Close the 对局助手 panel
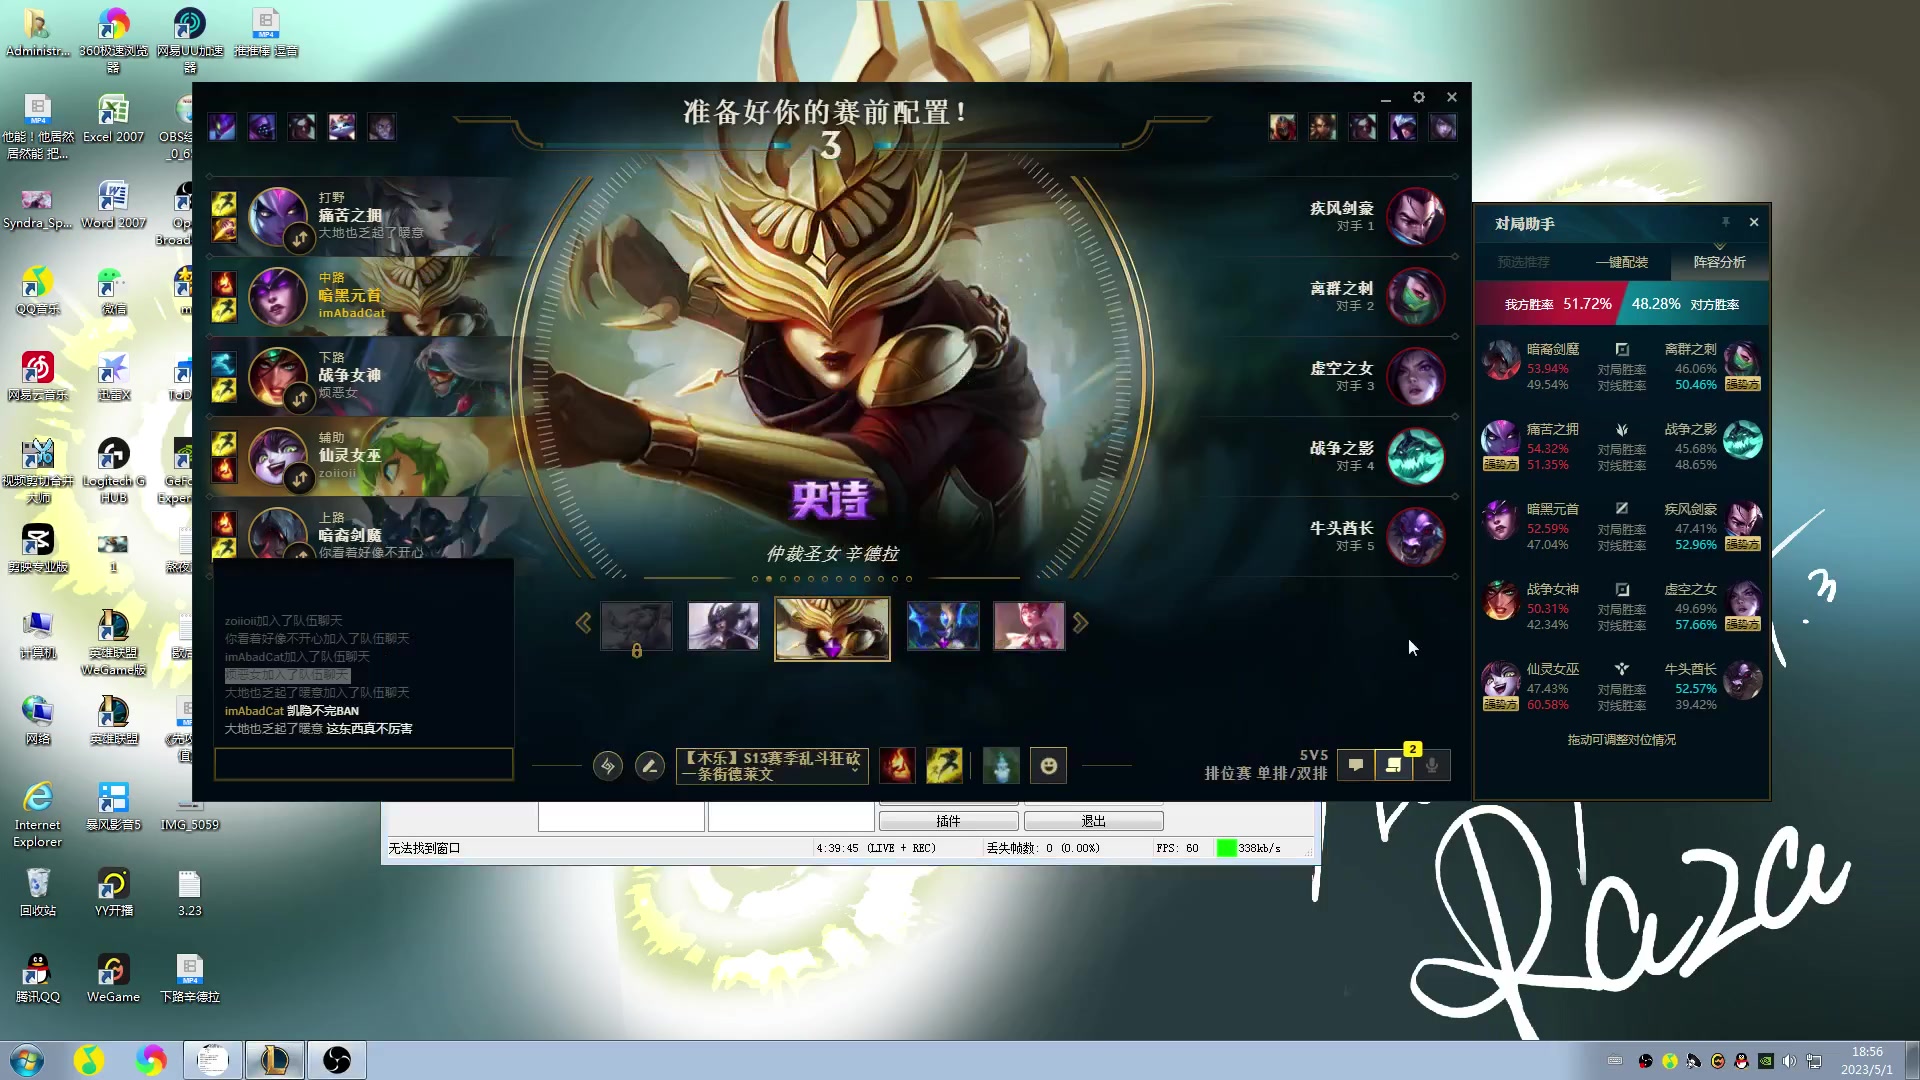 [1754, 222]
